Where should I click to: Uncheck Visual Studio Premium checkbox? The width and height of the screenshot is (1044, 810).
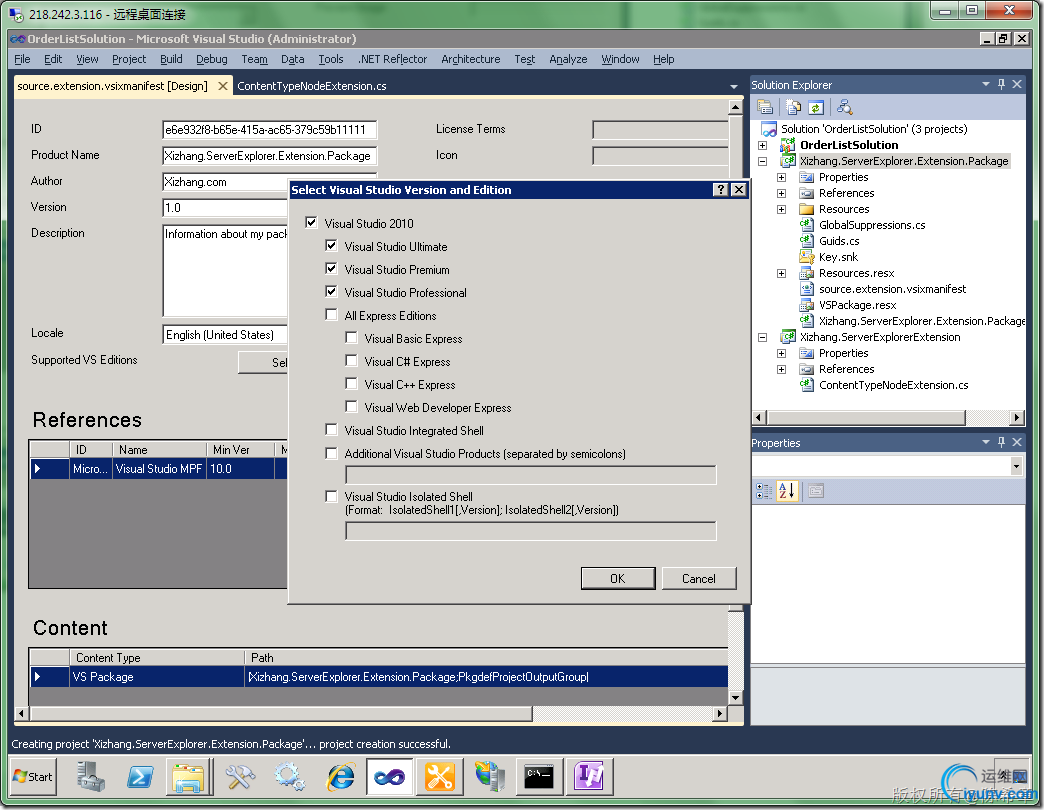coord(332,269)
